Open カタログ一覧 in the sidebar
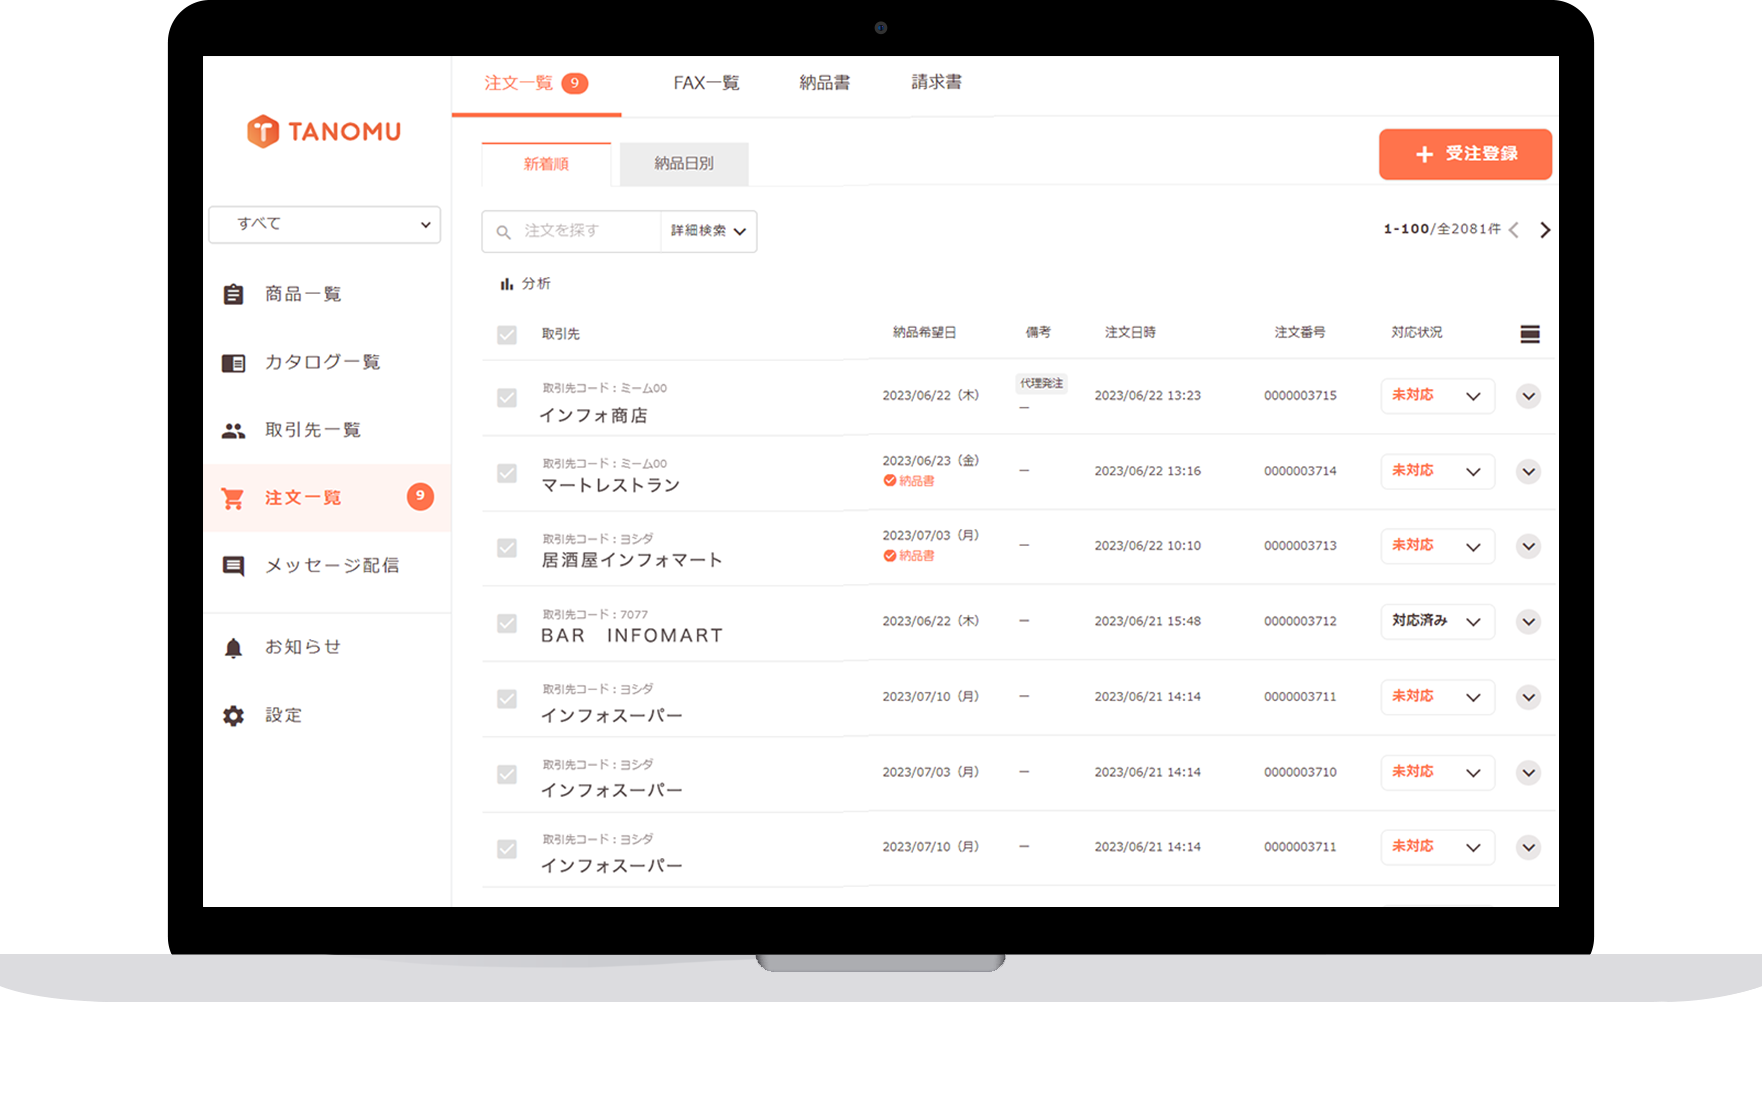 pos(327,362)
